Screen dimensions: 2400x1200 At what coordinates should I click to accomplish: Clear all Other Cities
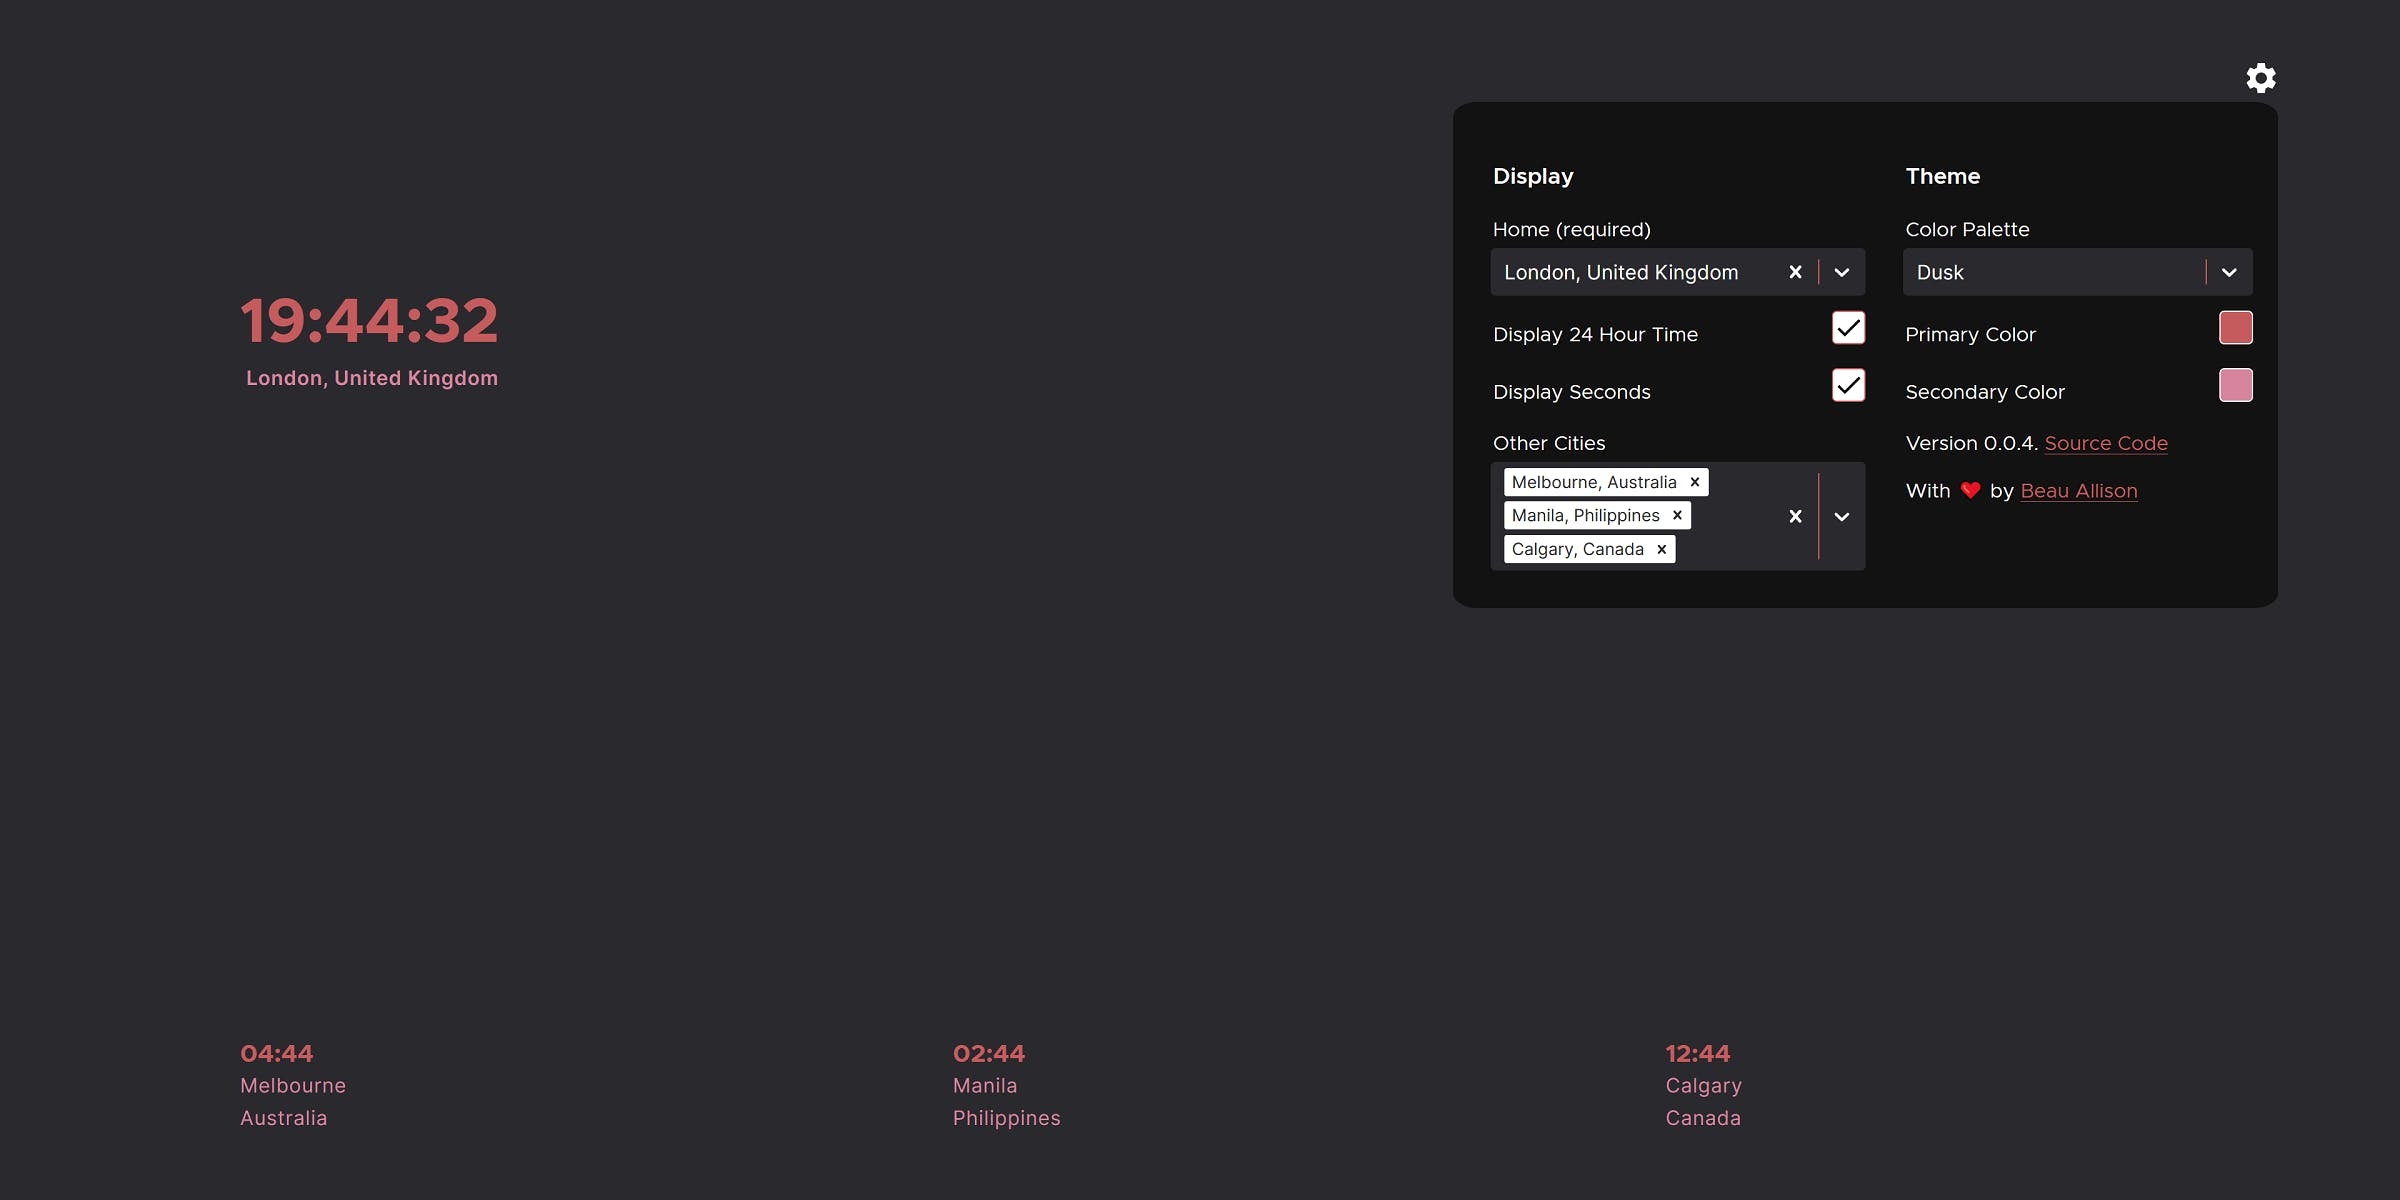(1795, 516)
